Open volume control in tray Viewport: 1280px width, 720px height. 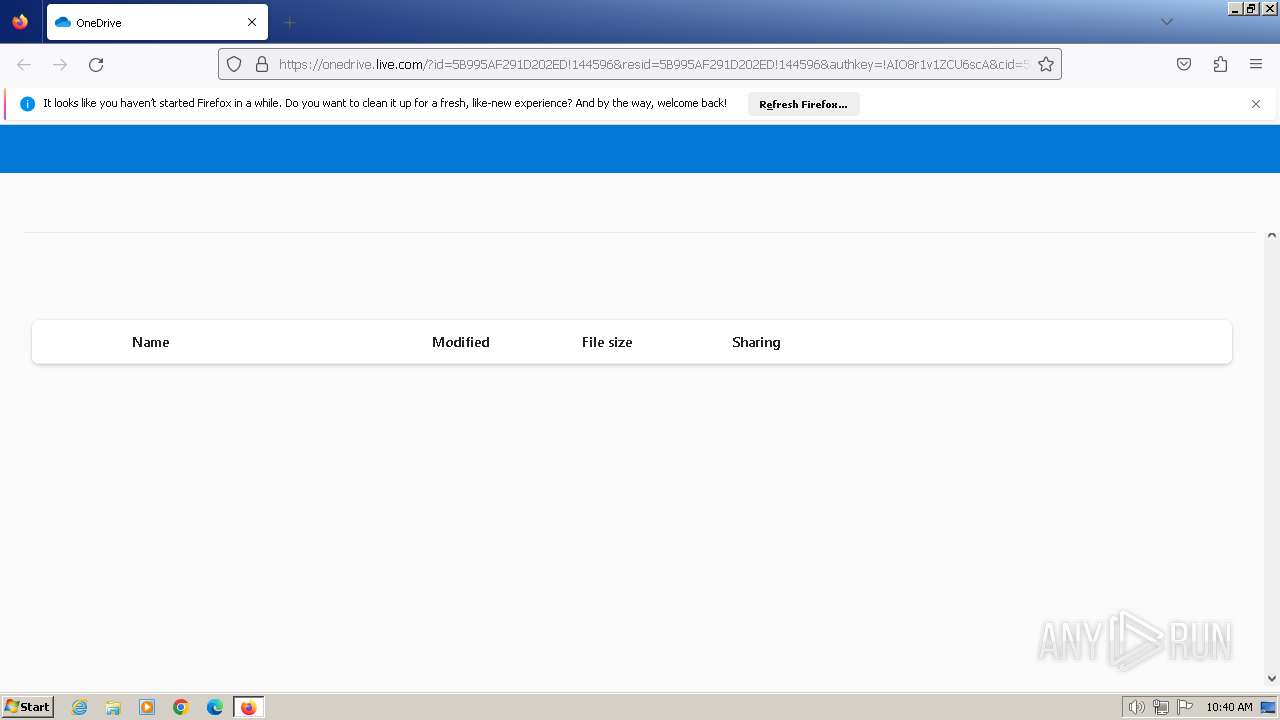[1136, 707]
